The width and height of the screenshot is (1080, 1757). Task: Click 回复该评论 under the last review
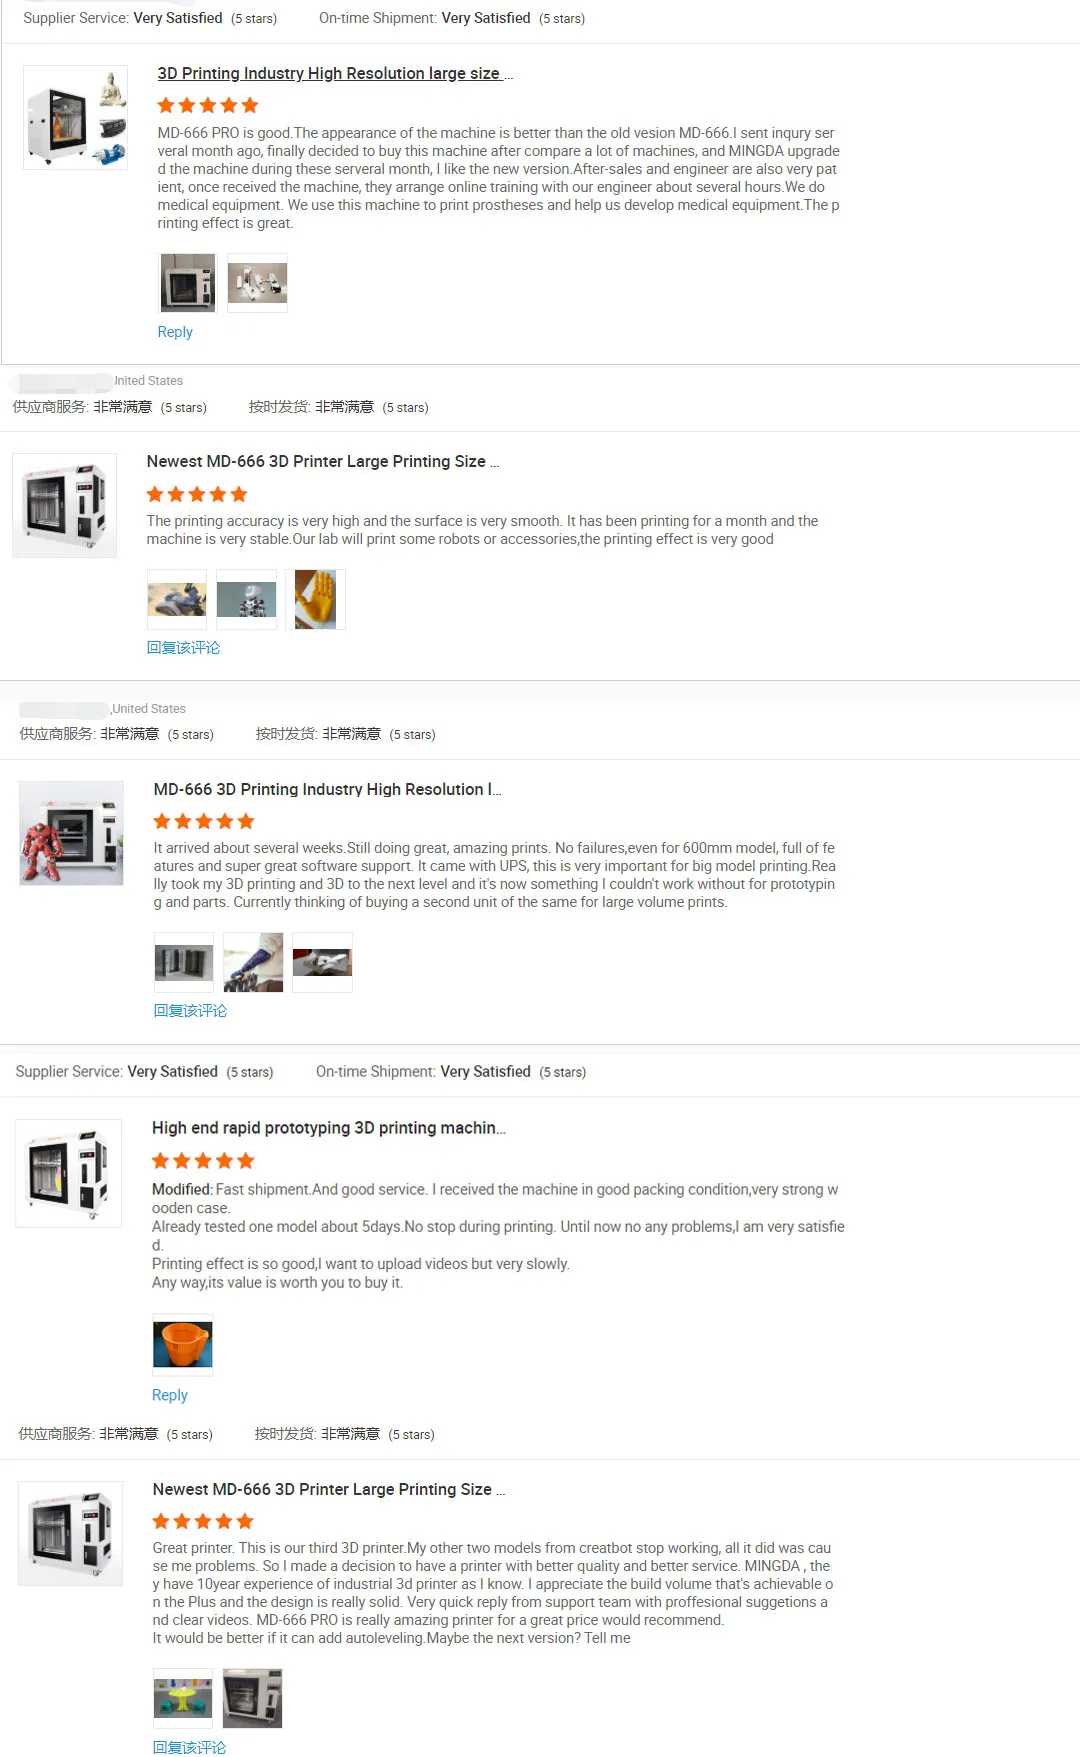coord(190,1748)
